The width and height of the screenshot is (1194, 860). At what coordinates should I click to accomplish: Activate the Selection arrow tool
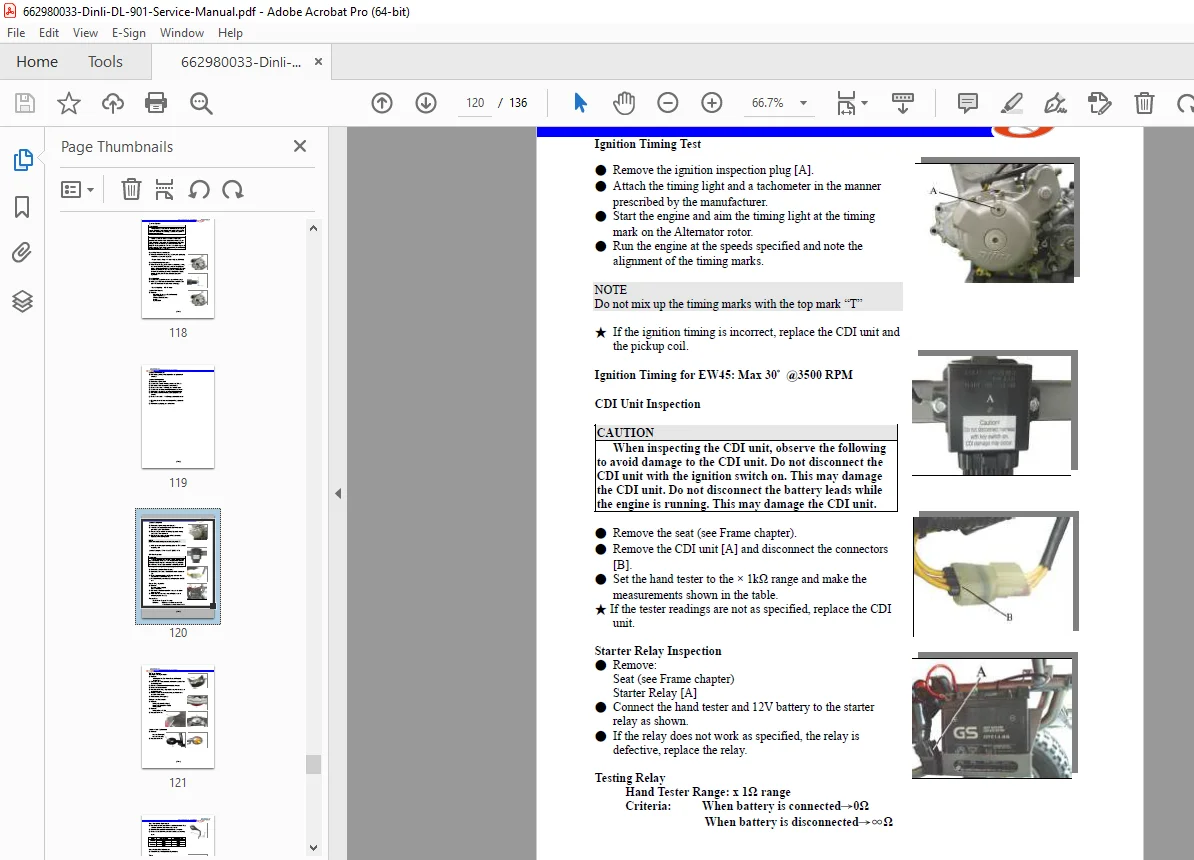pyautogui.click(x=580, y=103)
